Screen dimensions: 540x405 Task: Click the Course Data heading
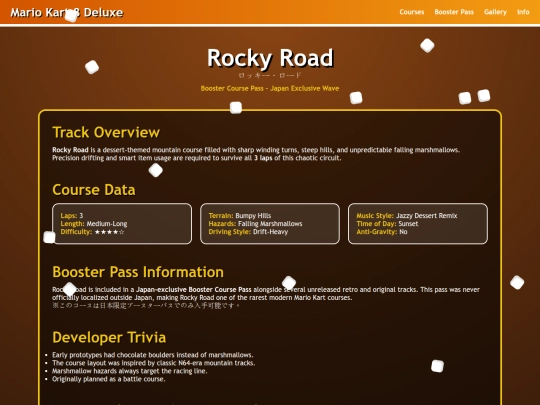tap(94, 190)
